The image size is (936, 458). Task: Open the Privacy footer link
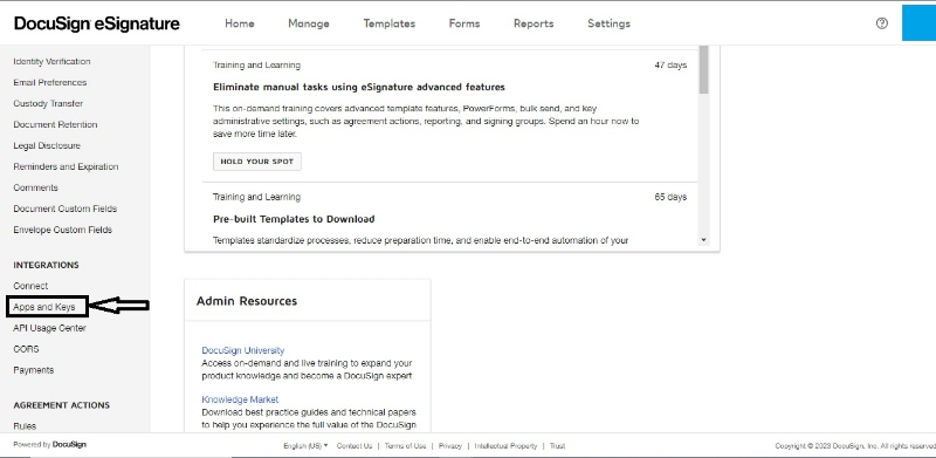click(x=450, y=446)
